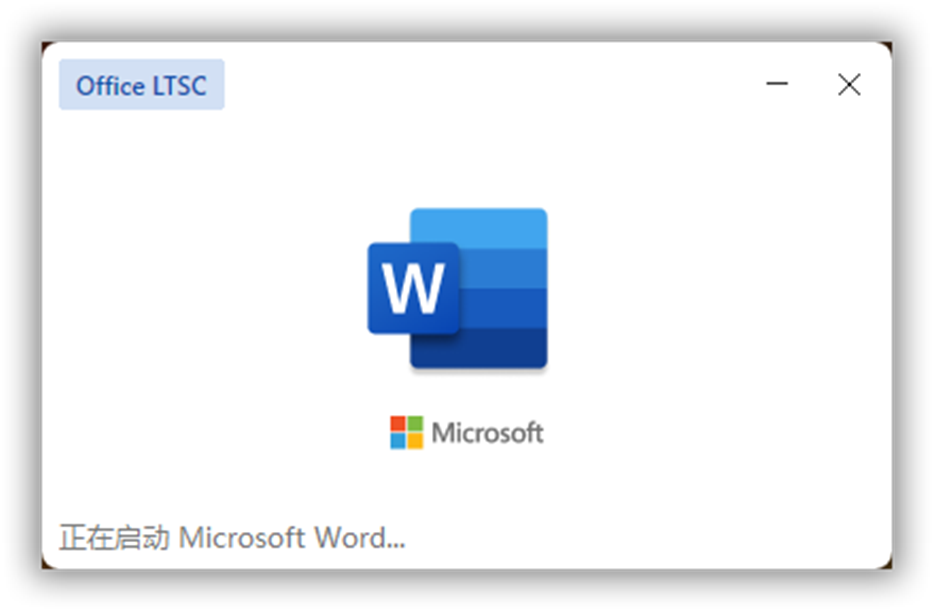Click the "正在启动 Microsoft Word..." status text
This screenshot has height=612, width=935.
tap(232, 537)
